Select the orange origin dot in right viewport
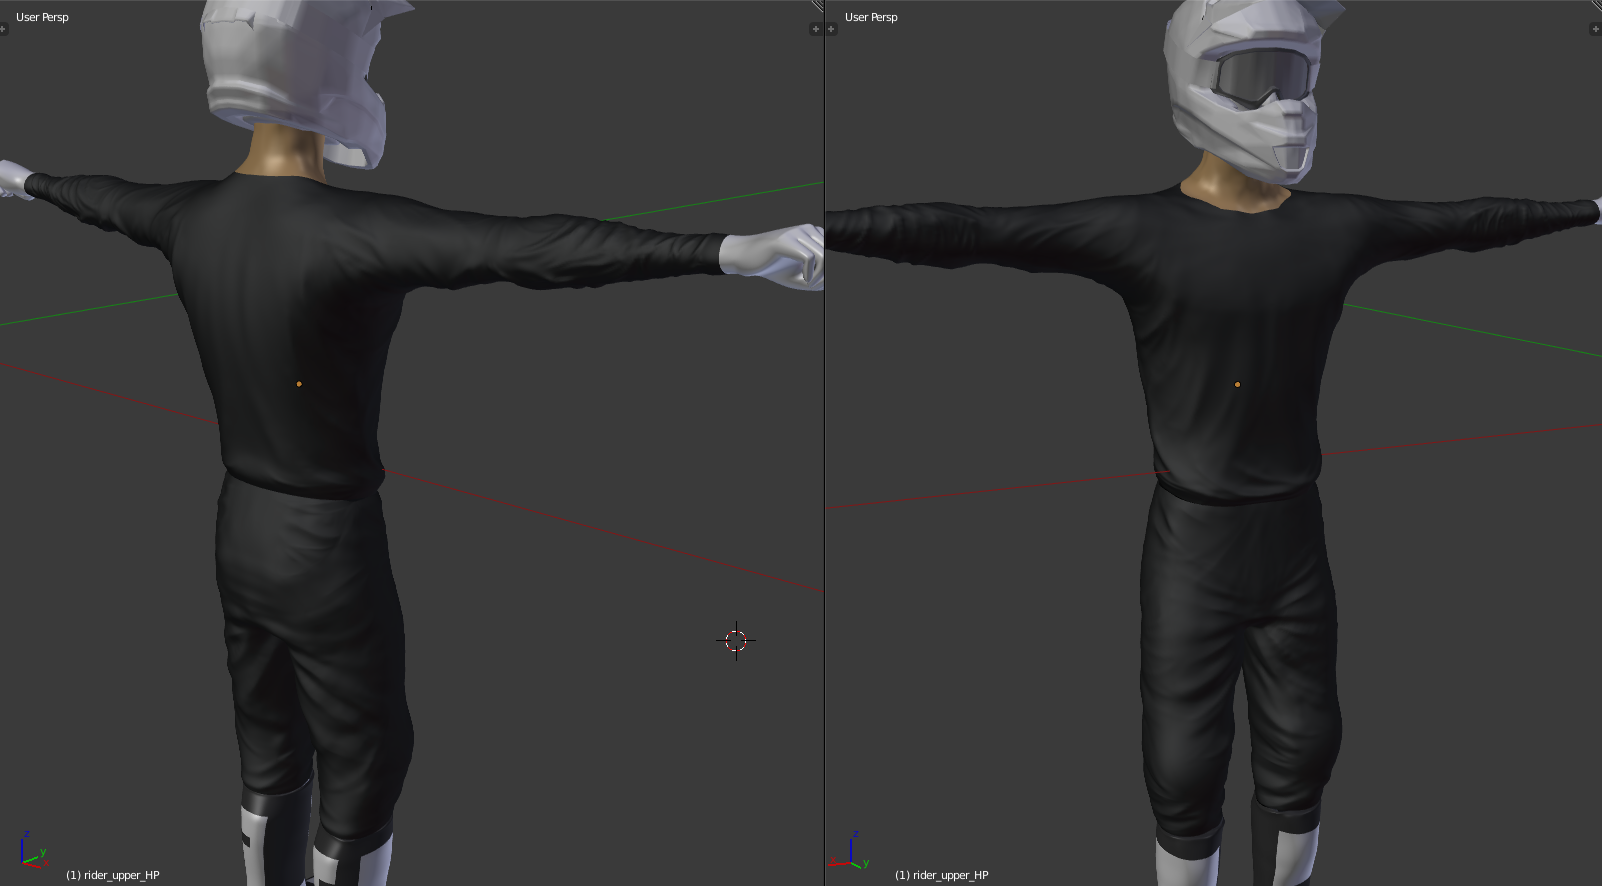 point(1238,384)
